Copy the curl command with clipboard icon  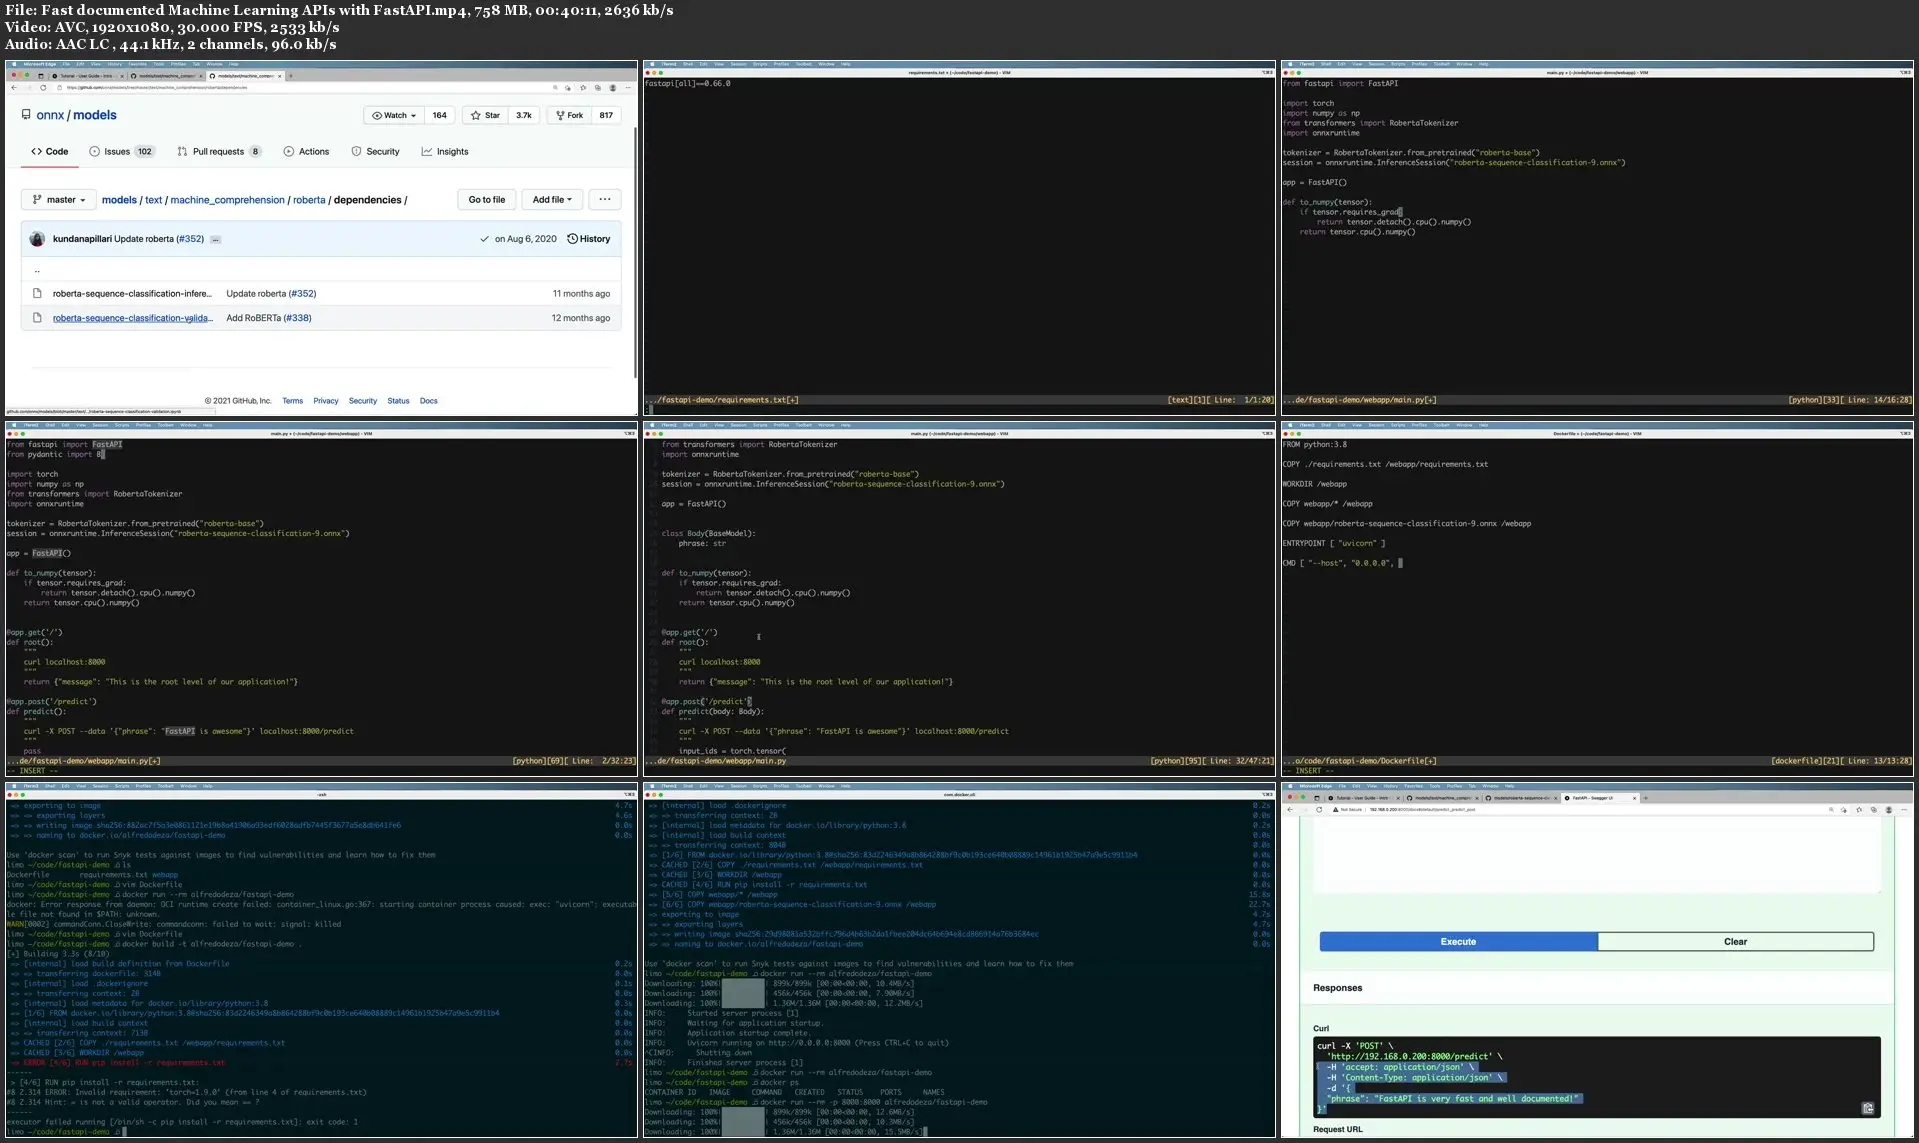click(x=1867, y=1108)
